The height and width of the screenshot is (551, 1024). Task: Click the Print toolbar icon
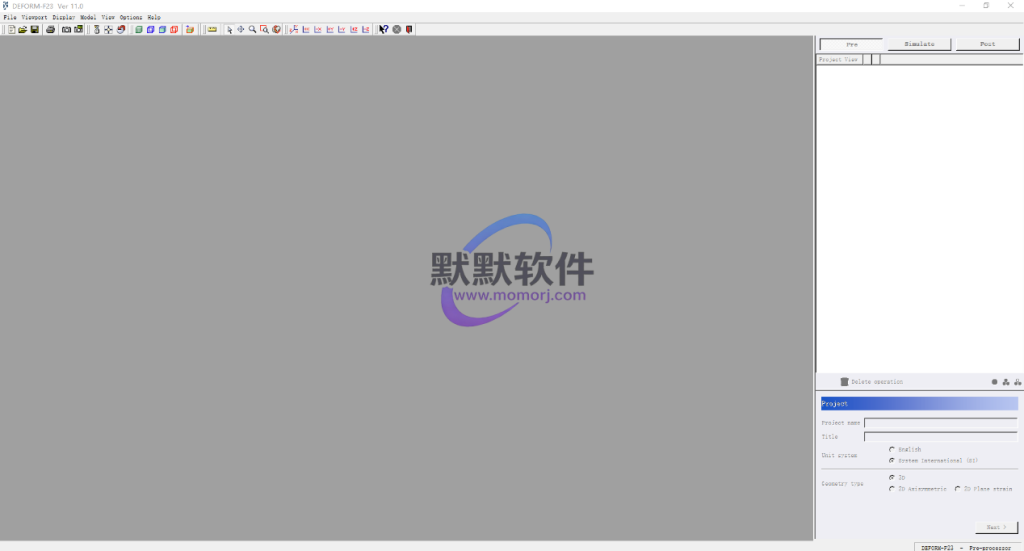[x=50, y=30]
